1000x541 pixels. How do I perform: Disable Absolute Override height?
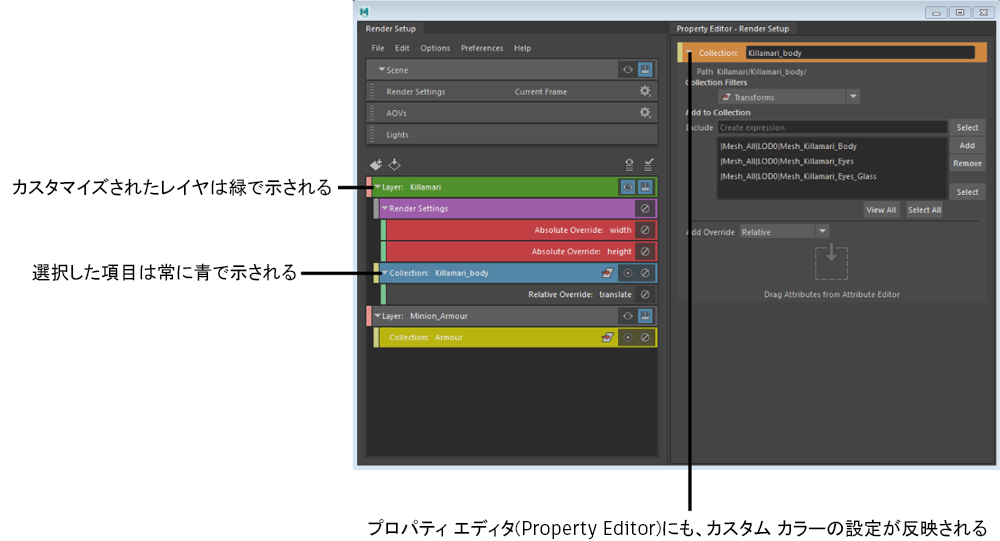[x=645, y=251]
